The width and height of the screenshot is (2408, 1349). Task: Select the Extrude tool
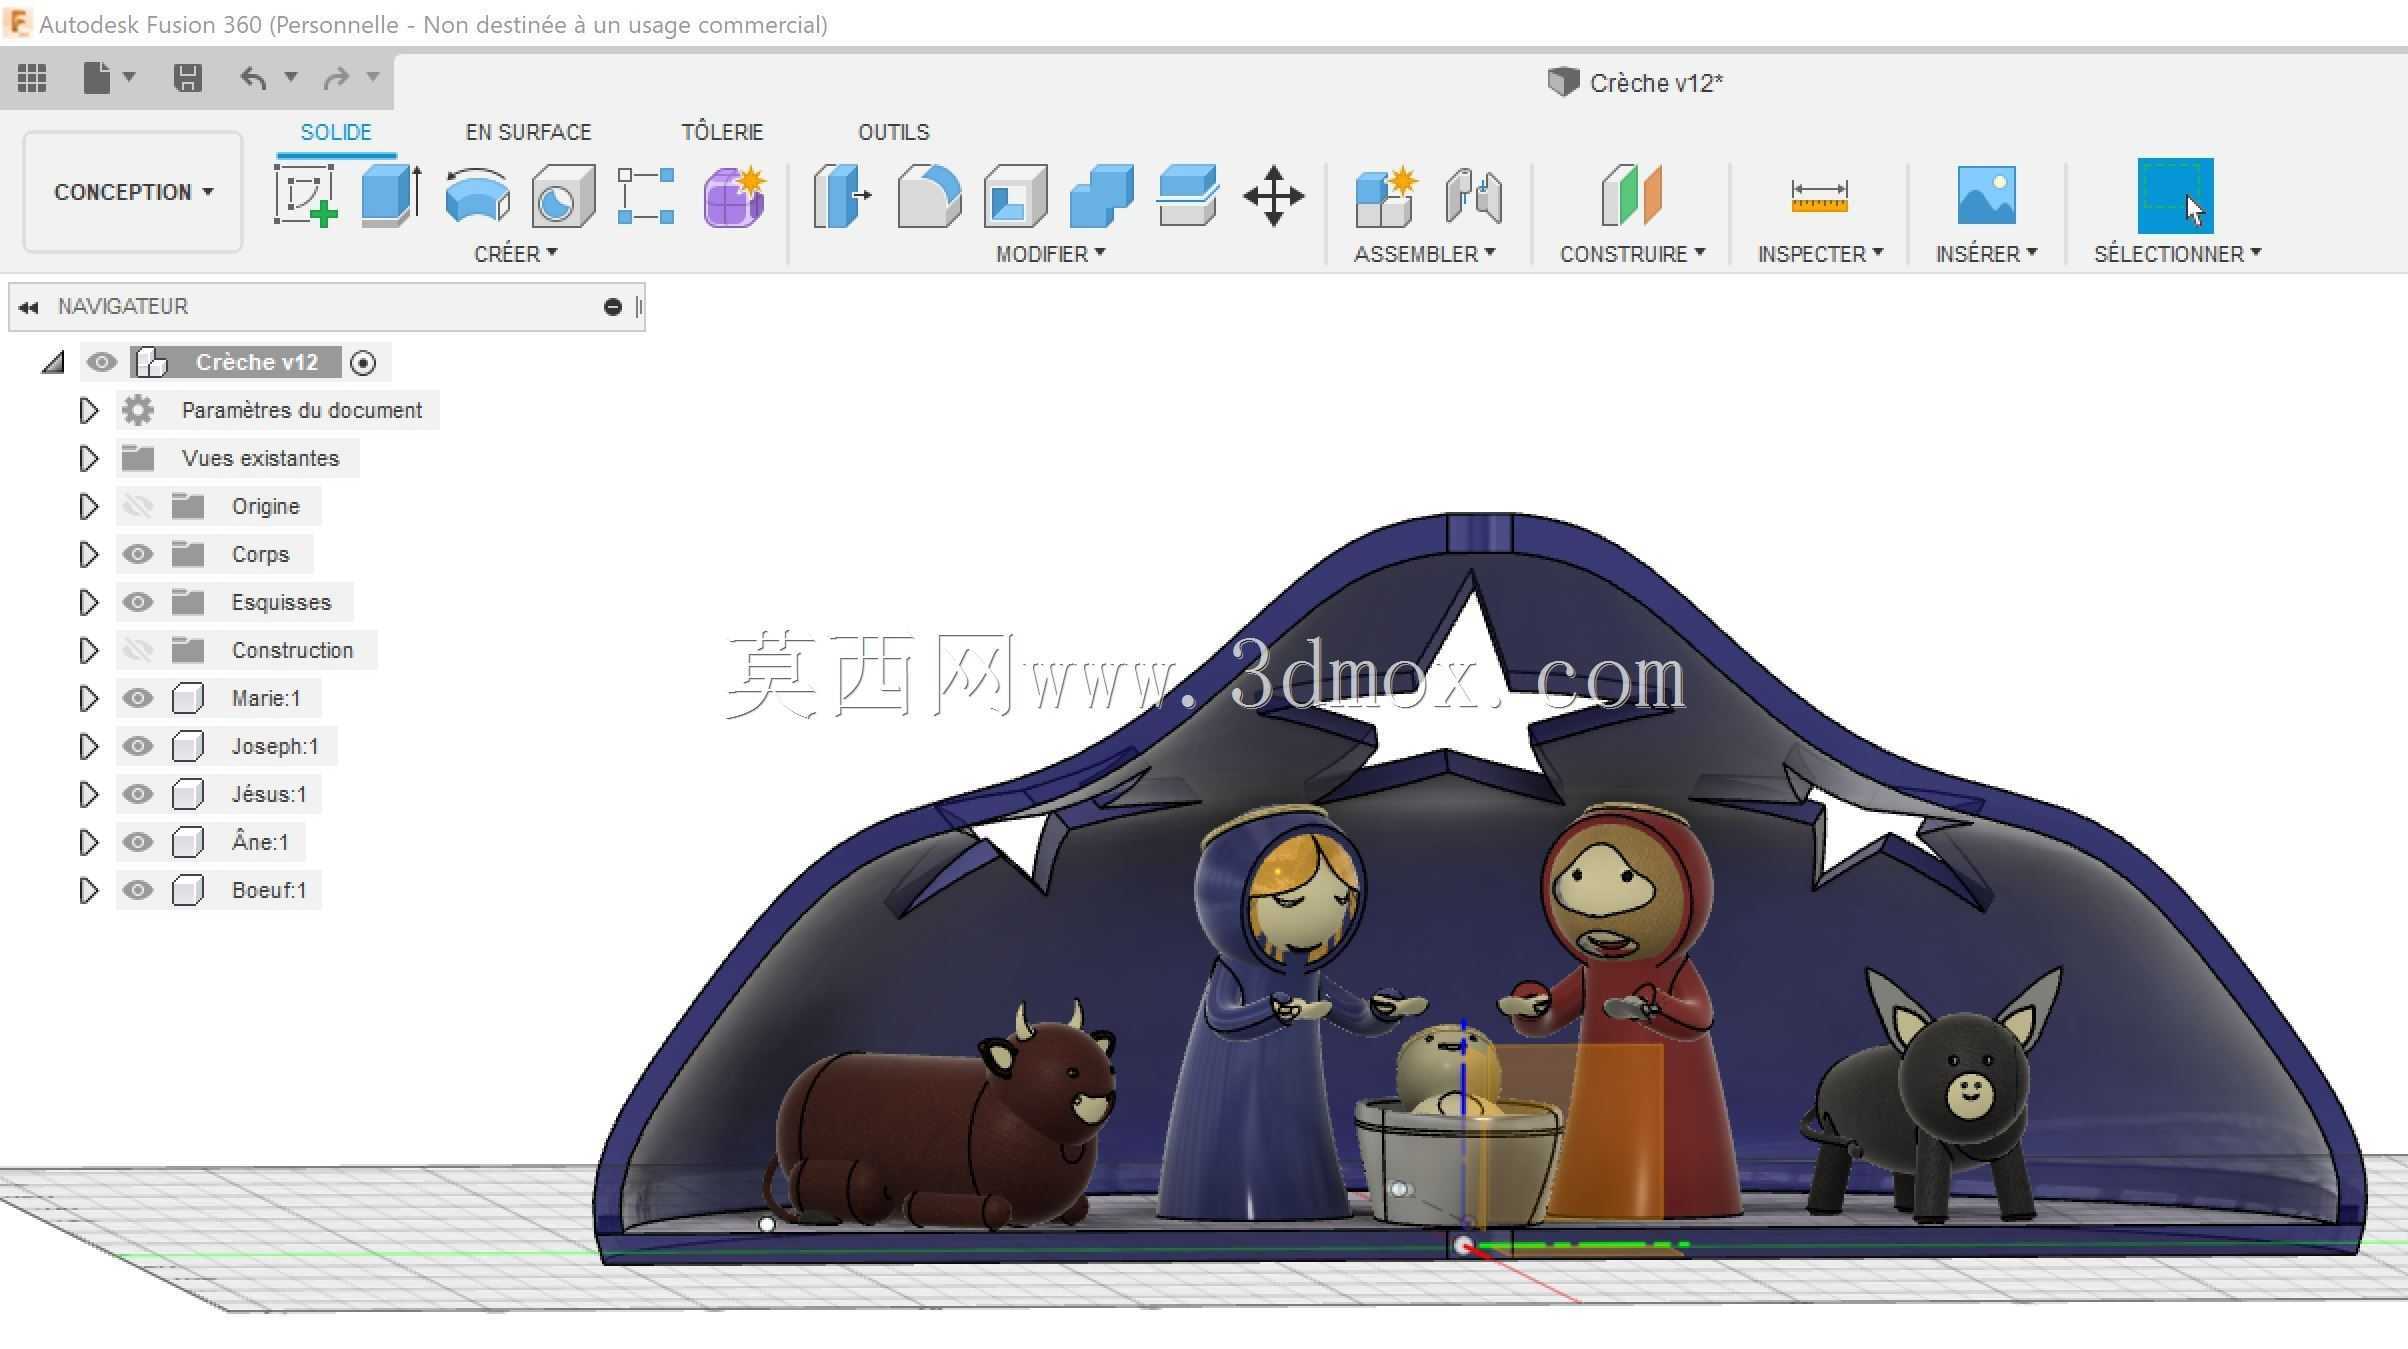coord(391,196)
